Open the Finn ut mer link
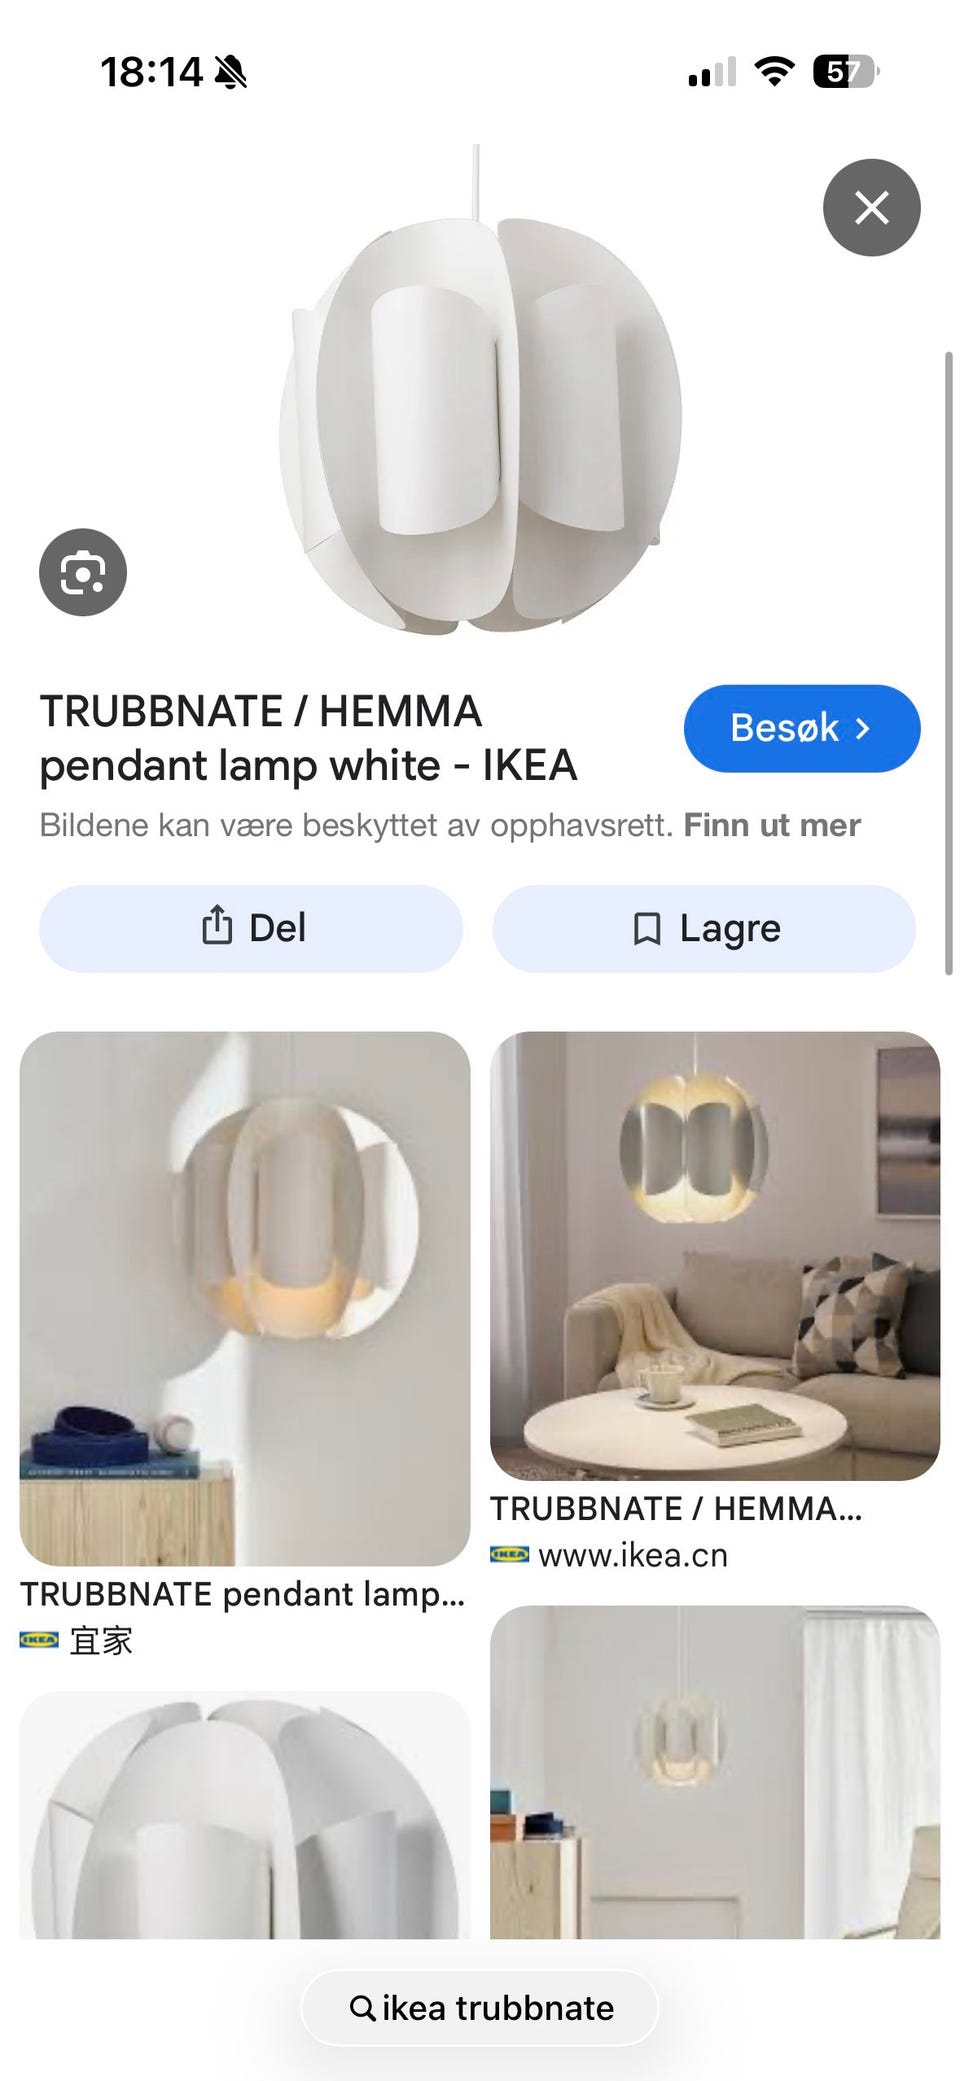The image size is (960, 2081). coord(772,825)
